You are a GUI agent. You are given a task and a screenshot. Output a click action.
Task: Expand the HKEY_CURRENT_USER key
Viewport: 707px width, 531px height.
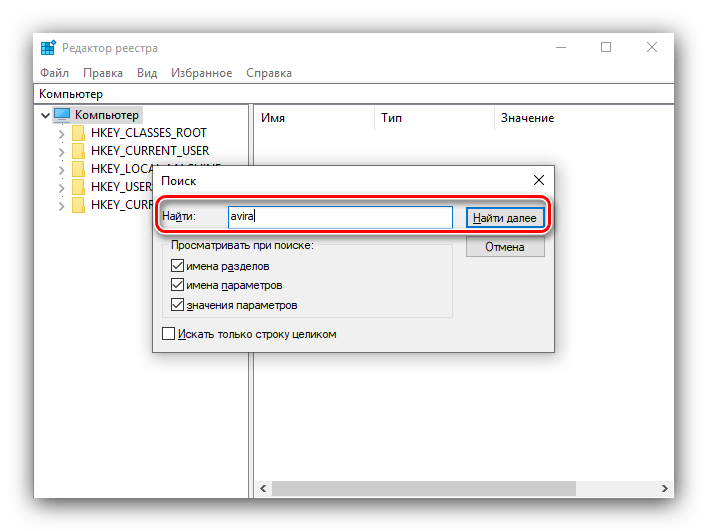click(x=62, y=151)
